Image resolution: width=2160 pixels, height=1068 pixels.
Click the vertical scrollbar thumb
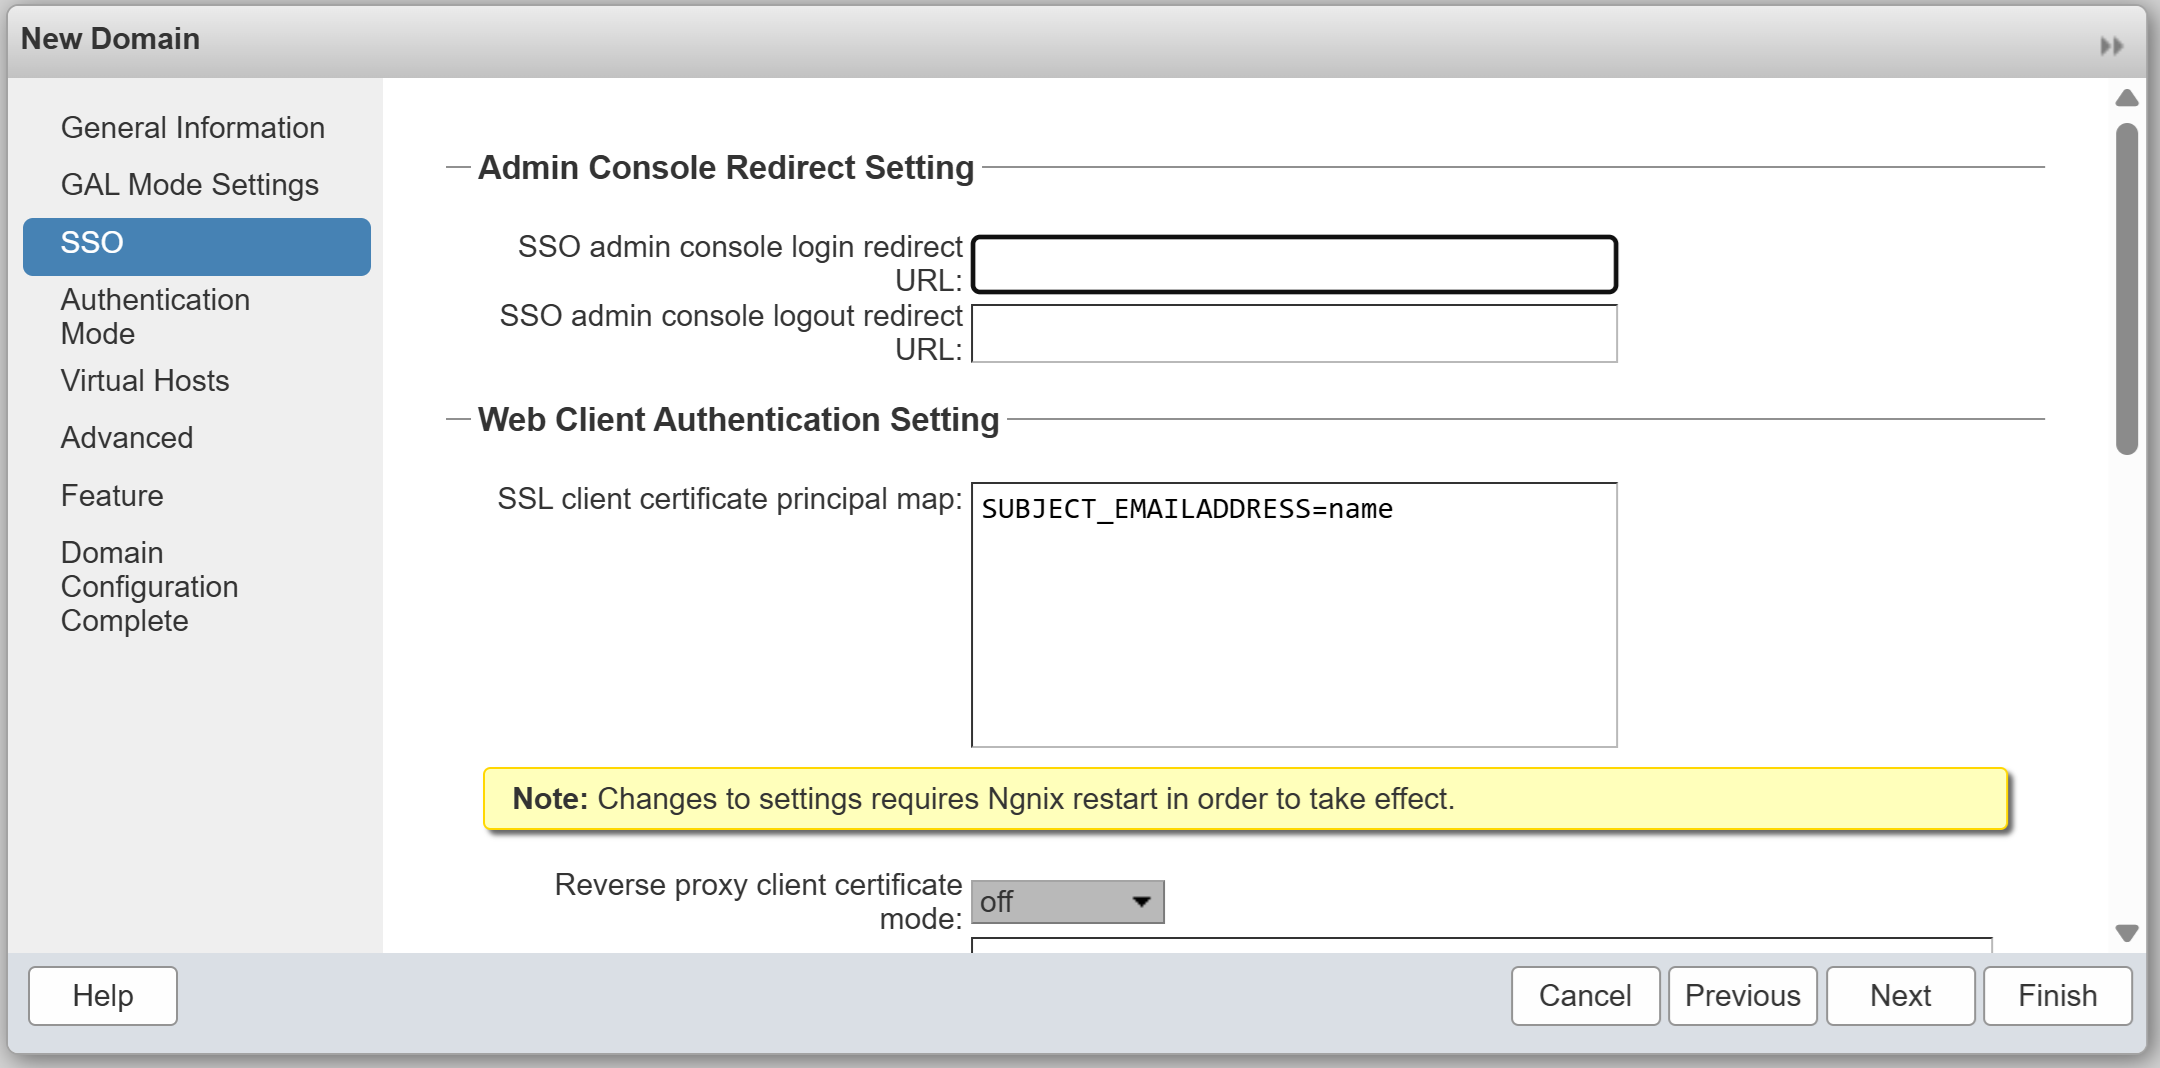click(x=2127, y=288)
